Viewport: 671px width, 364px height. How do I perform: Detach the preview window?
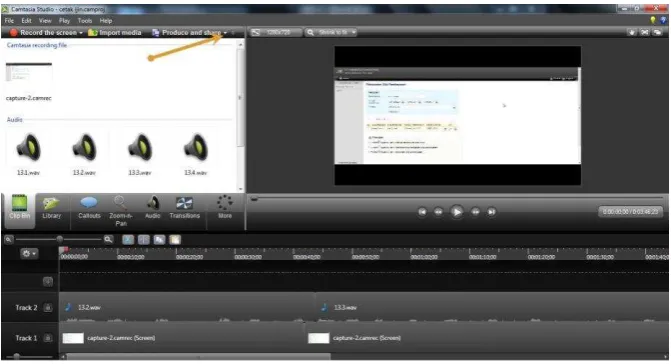tap(658, 33)
